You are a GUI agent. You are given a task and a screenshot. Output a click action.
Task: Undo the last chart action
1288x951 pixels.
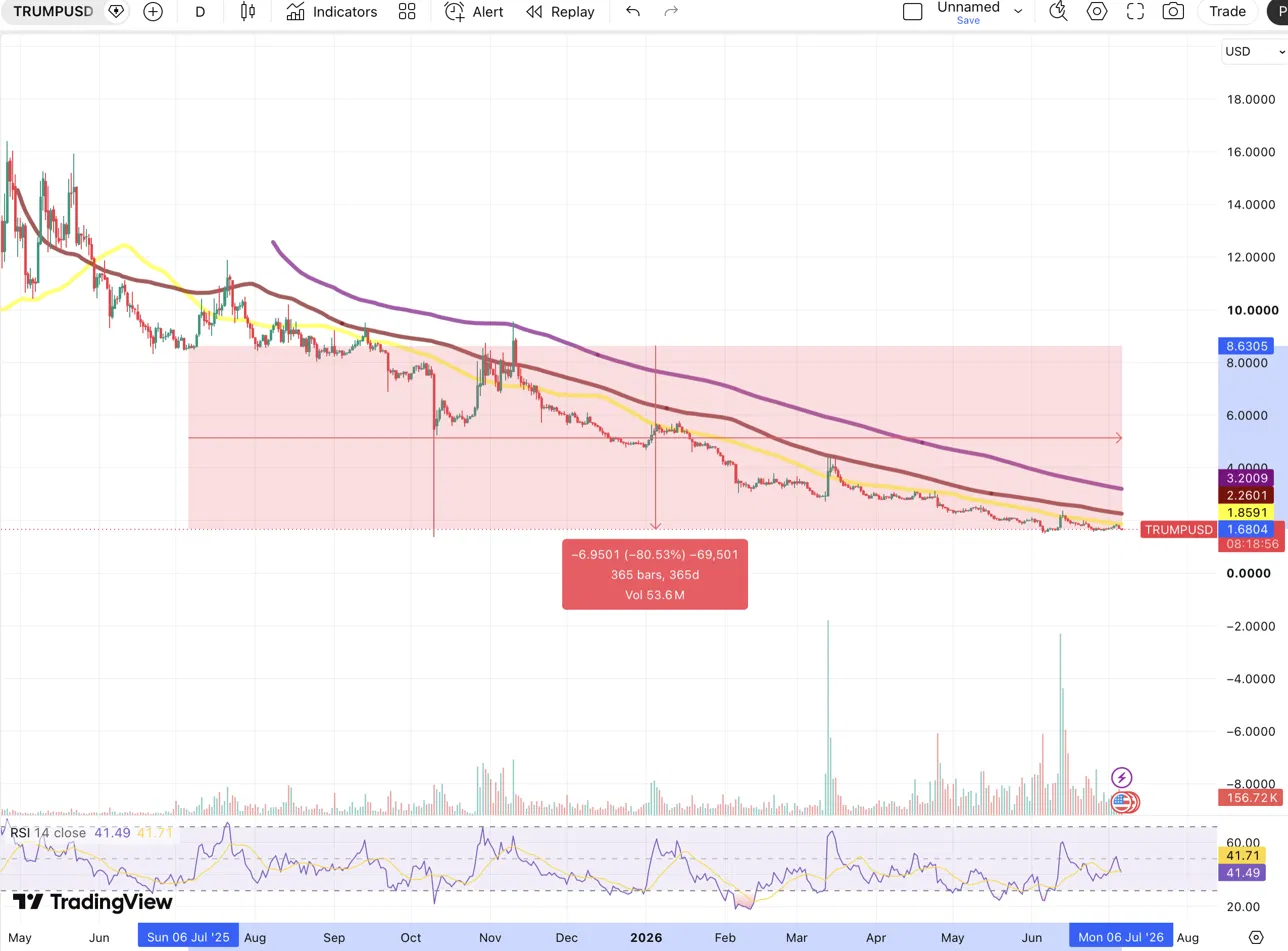click(632, 12)
